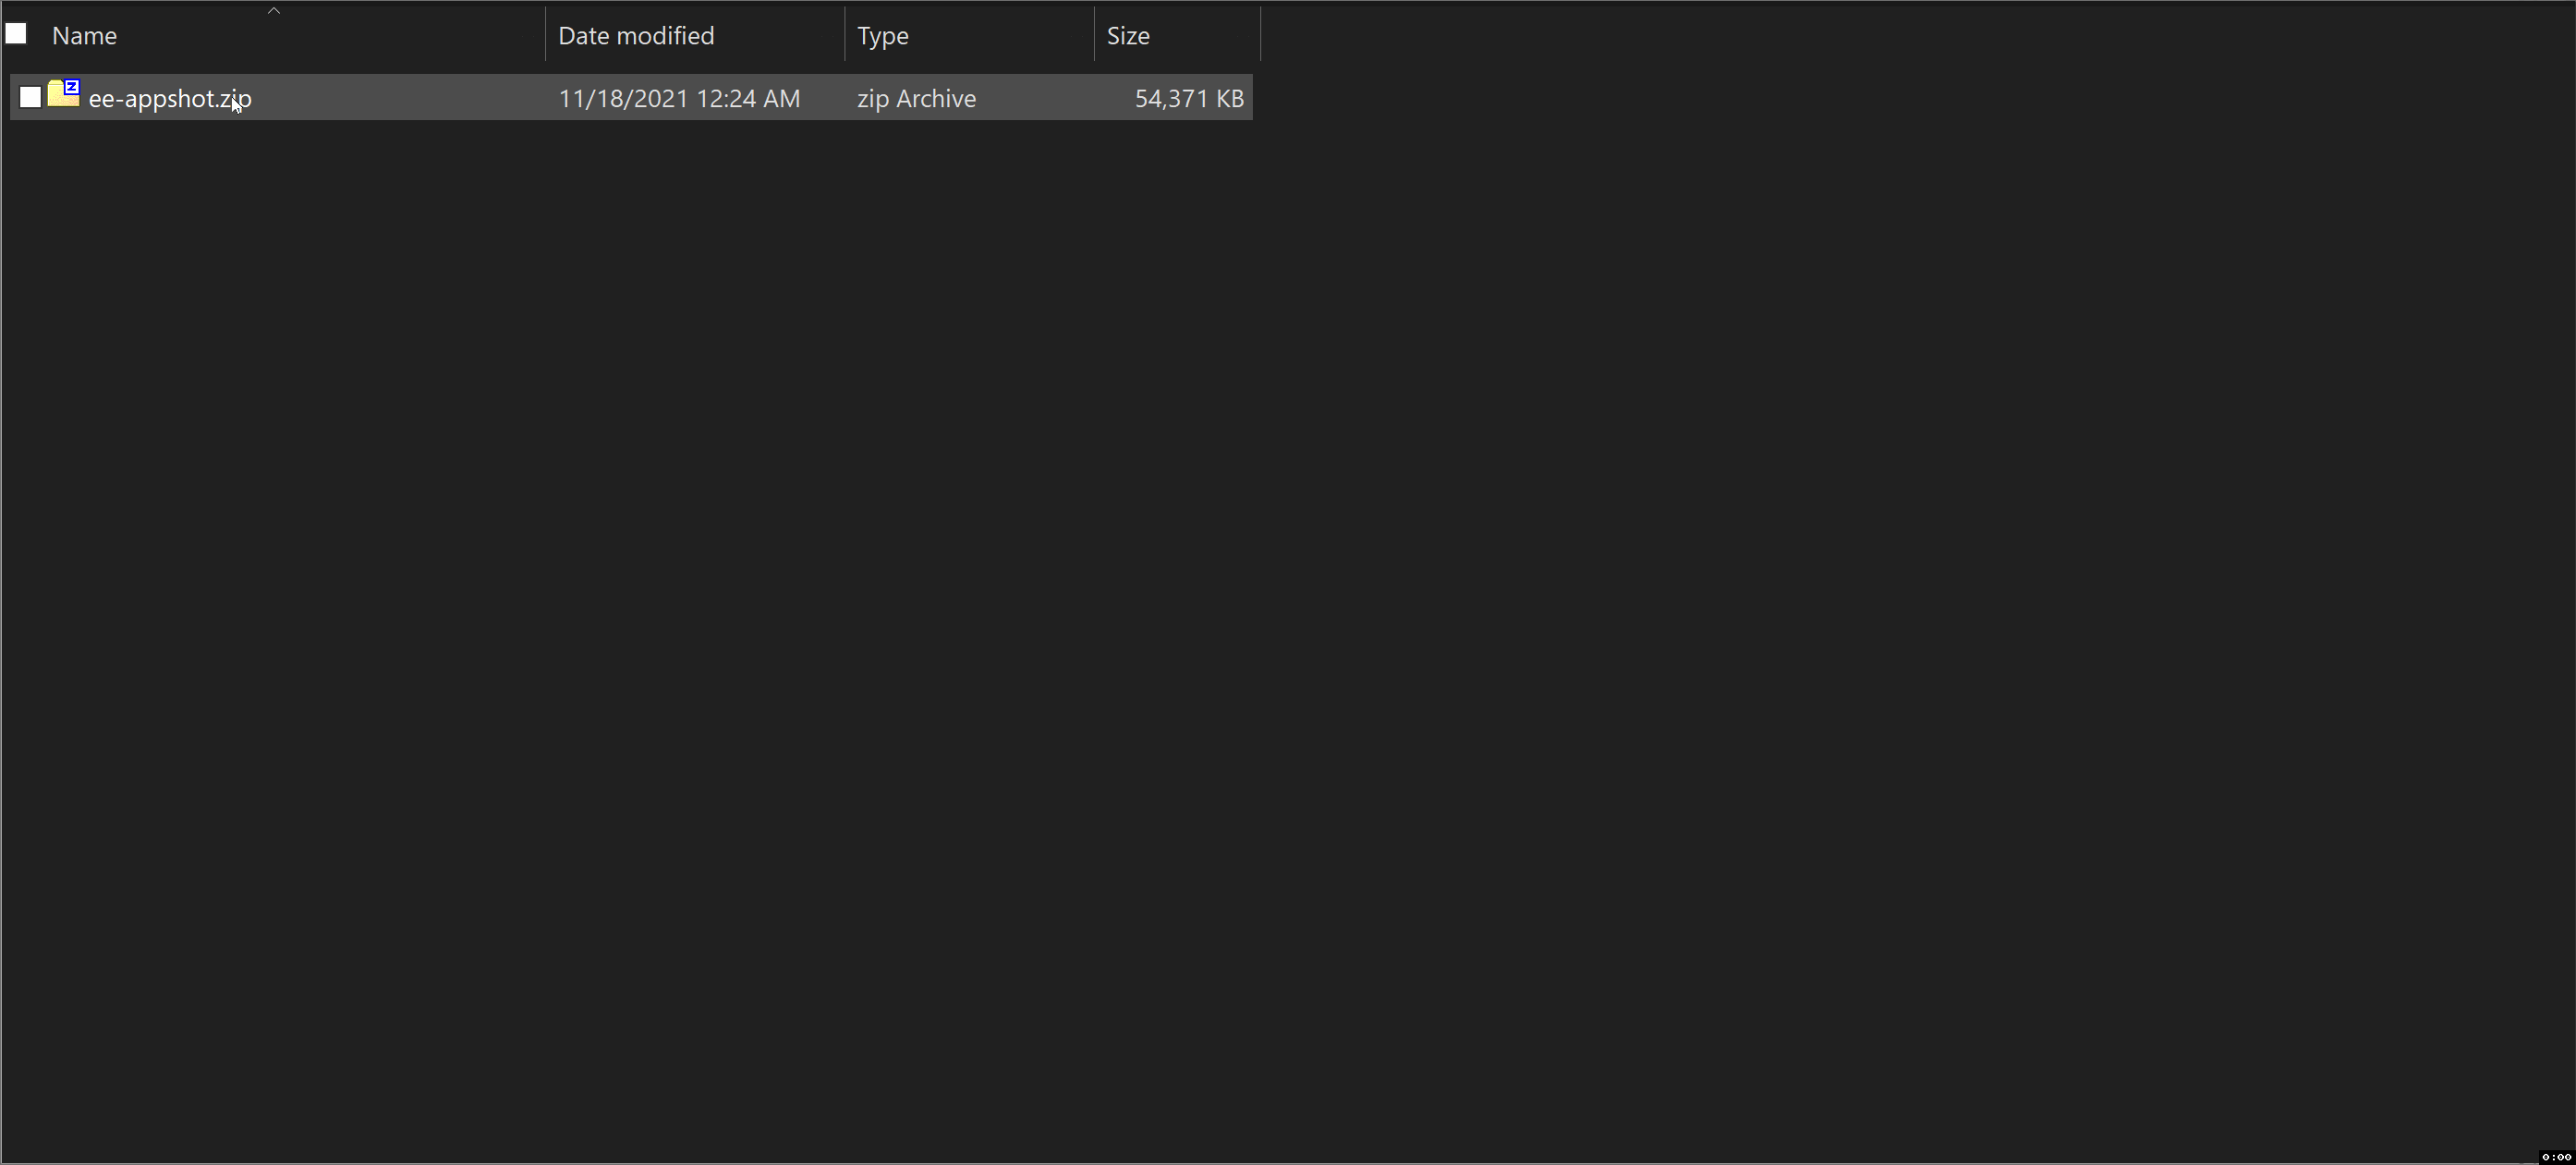Tick the select-all checkbox in header

(16, 34)
